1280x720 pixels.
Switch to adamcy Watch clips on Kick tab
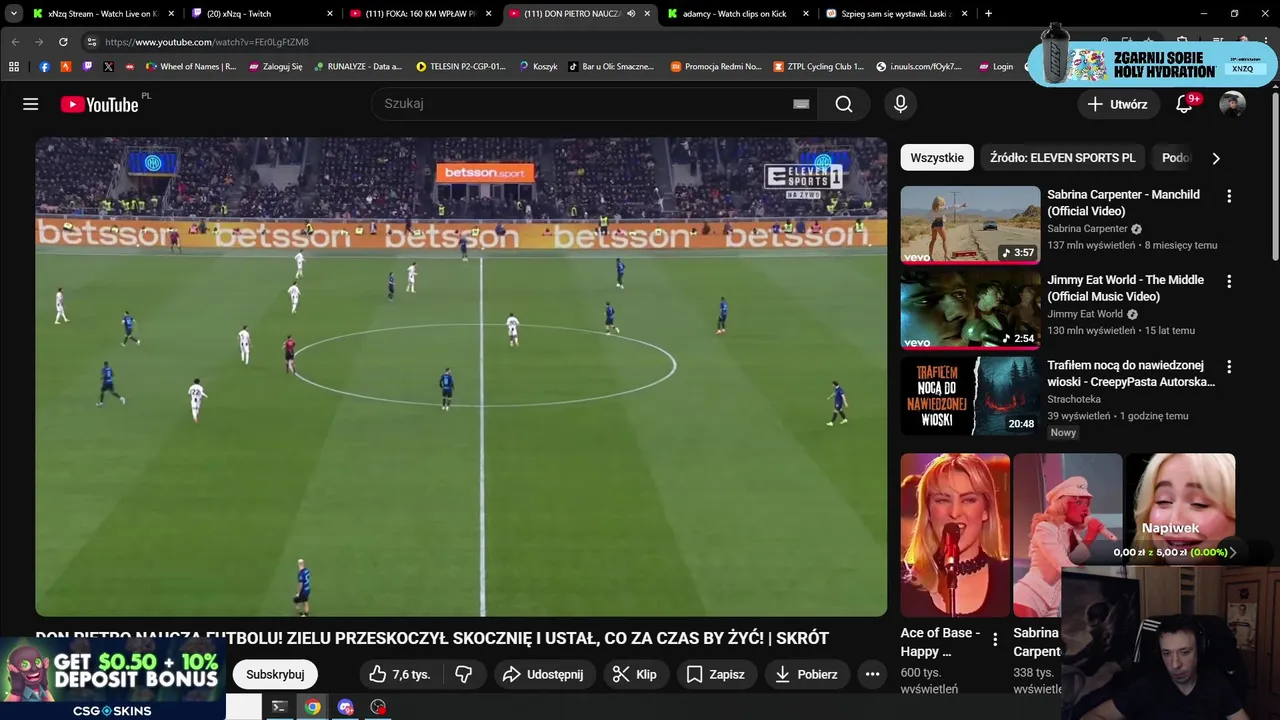click(x=738, y=14)
